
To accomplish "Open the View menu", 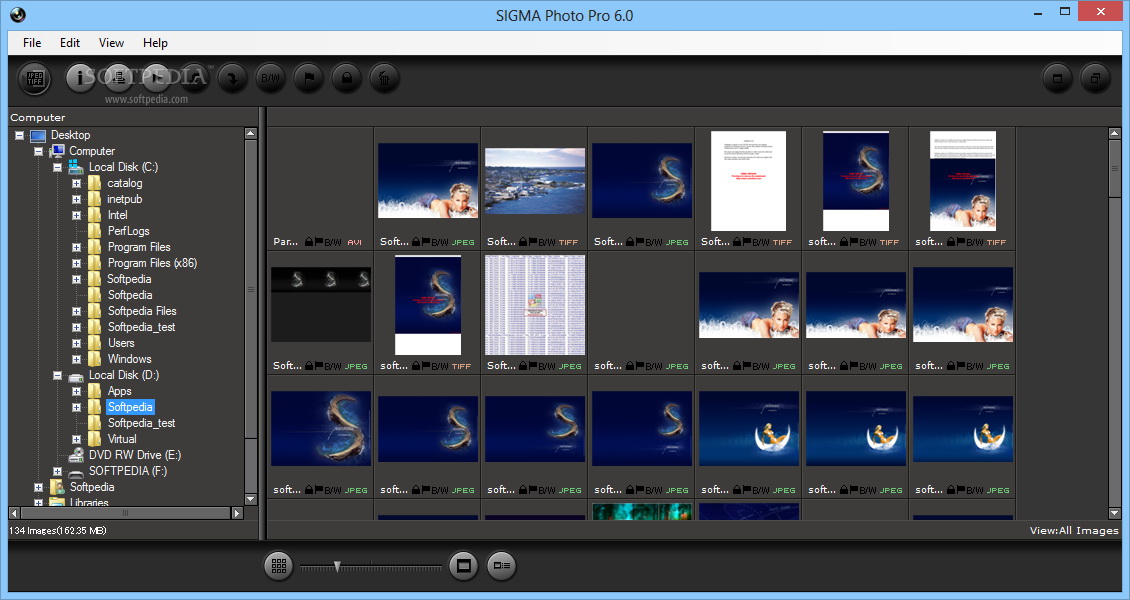I will coord(111,43).
